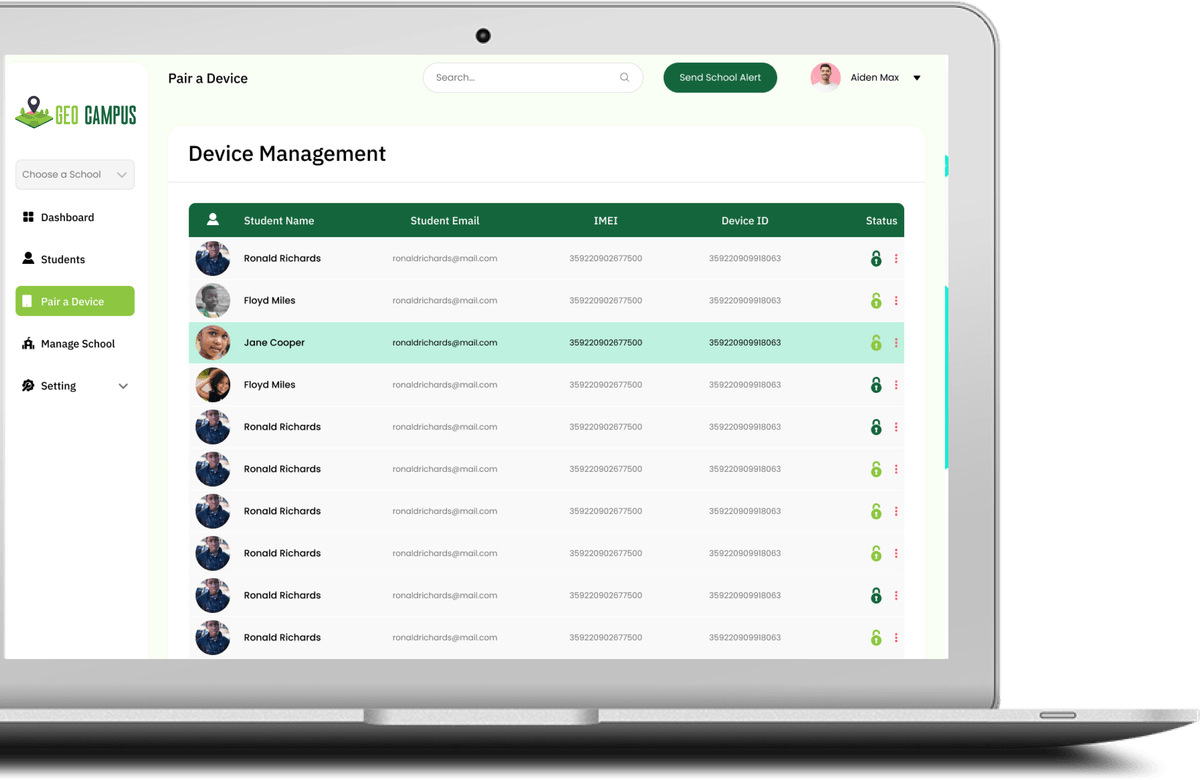Toggle lock status for Jane Cooper

(x=876, y=343)
